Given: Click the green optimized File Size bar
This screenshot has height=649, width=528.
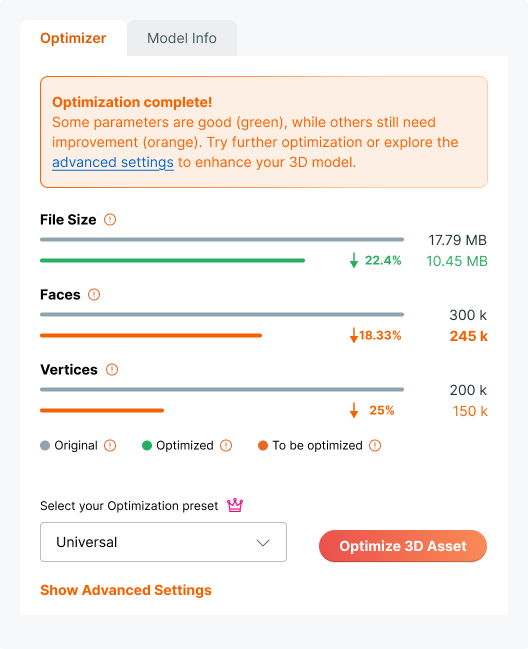Looking at the screenshot, I should (173, 261).
